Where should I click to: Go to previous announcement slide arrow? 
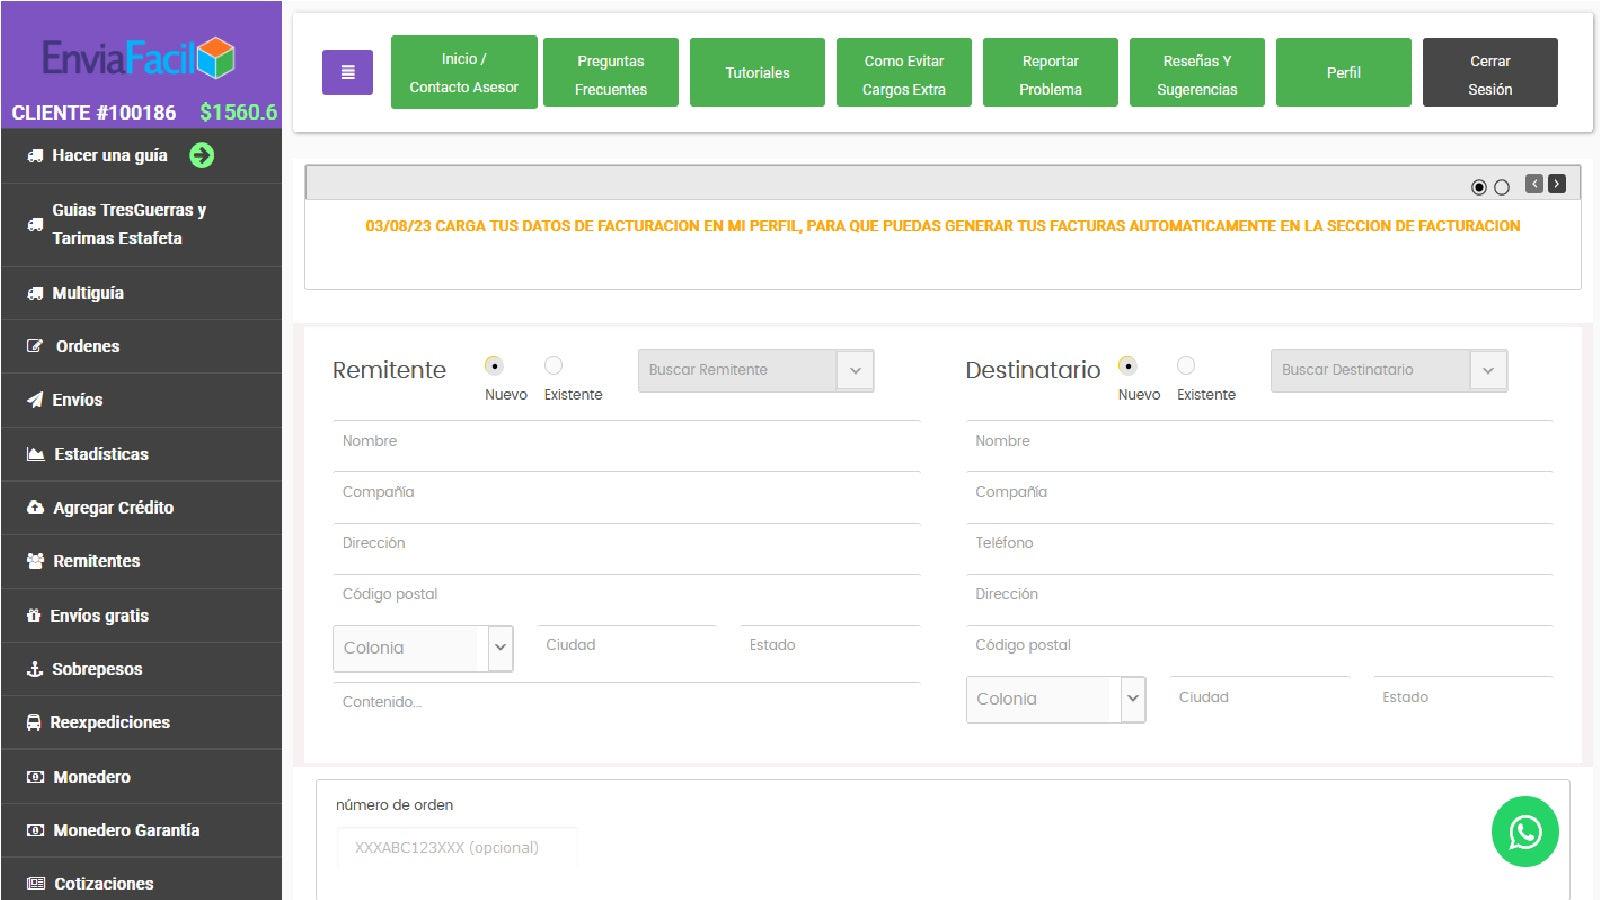1534,184
